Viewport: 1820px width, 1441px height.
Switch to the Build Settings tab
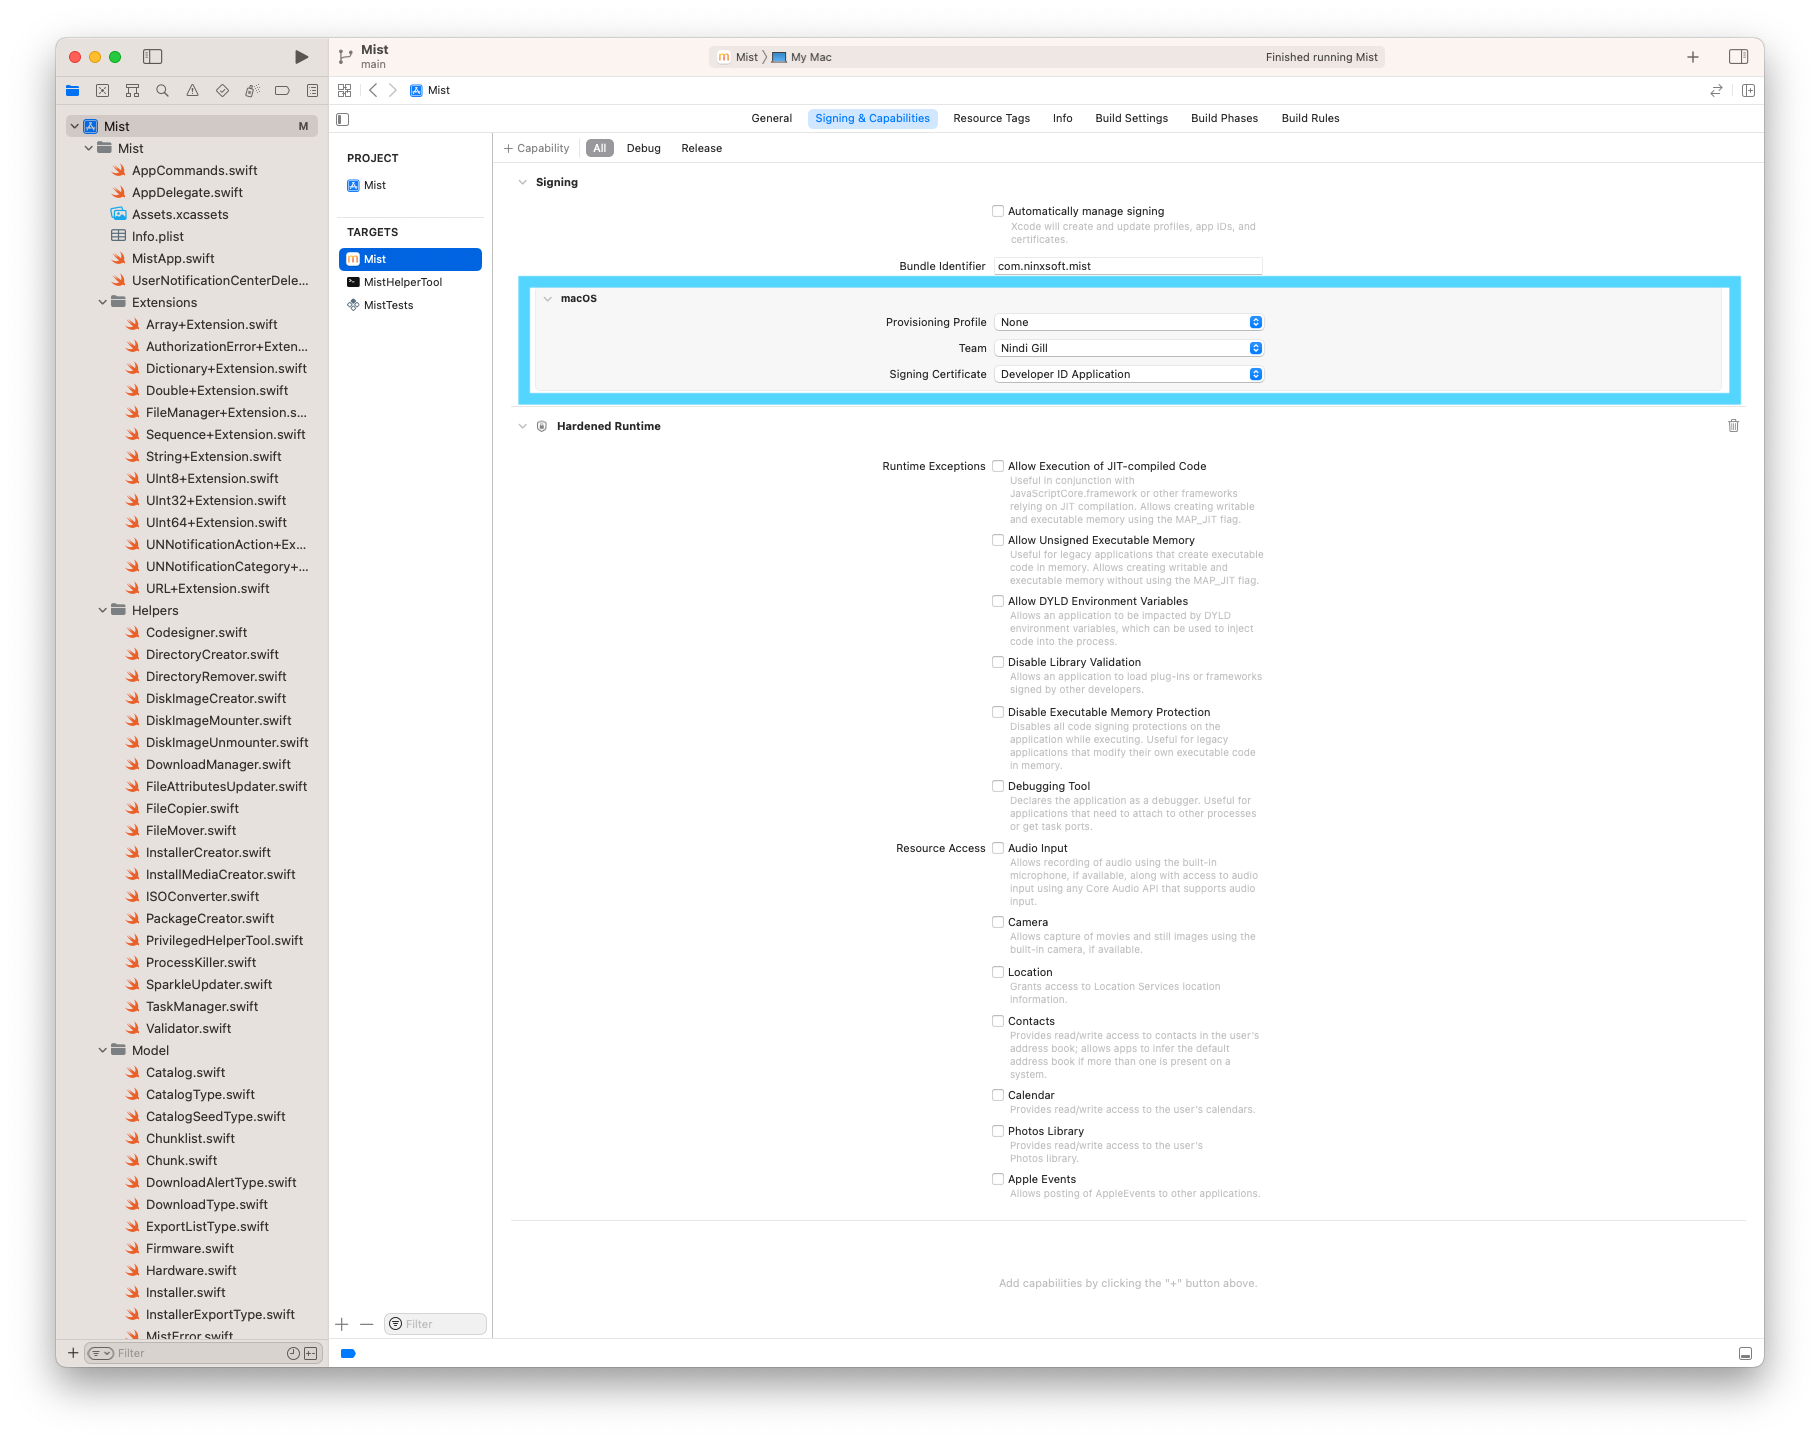[x=1131, y=118]
